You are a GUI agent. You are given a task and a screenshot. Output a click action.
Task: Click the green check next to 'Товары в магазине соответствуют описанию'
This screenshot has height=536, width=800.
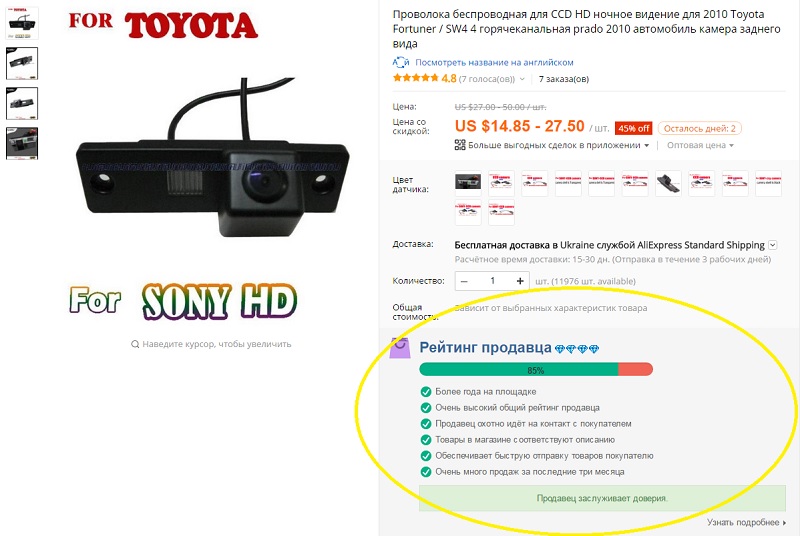click(426, 440)
